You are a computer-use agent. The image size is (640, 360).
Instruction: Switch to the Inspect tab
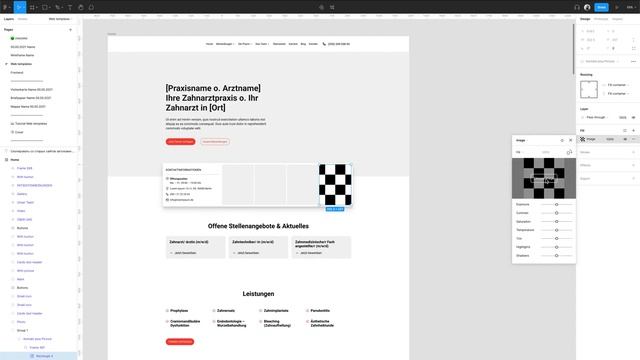click(617, 19)
